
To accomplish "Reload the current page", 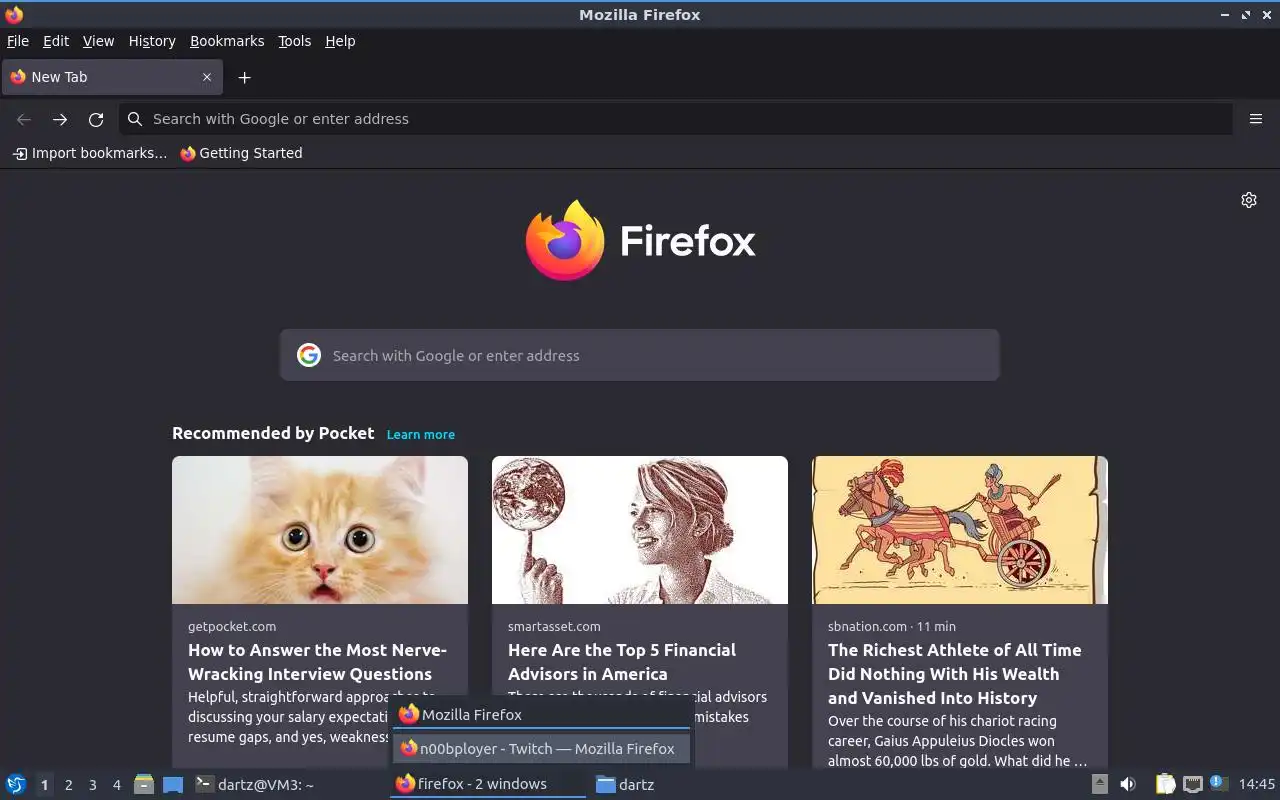I will coord(96,119).
